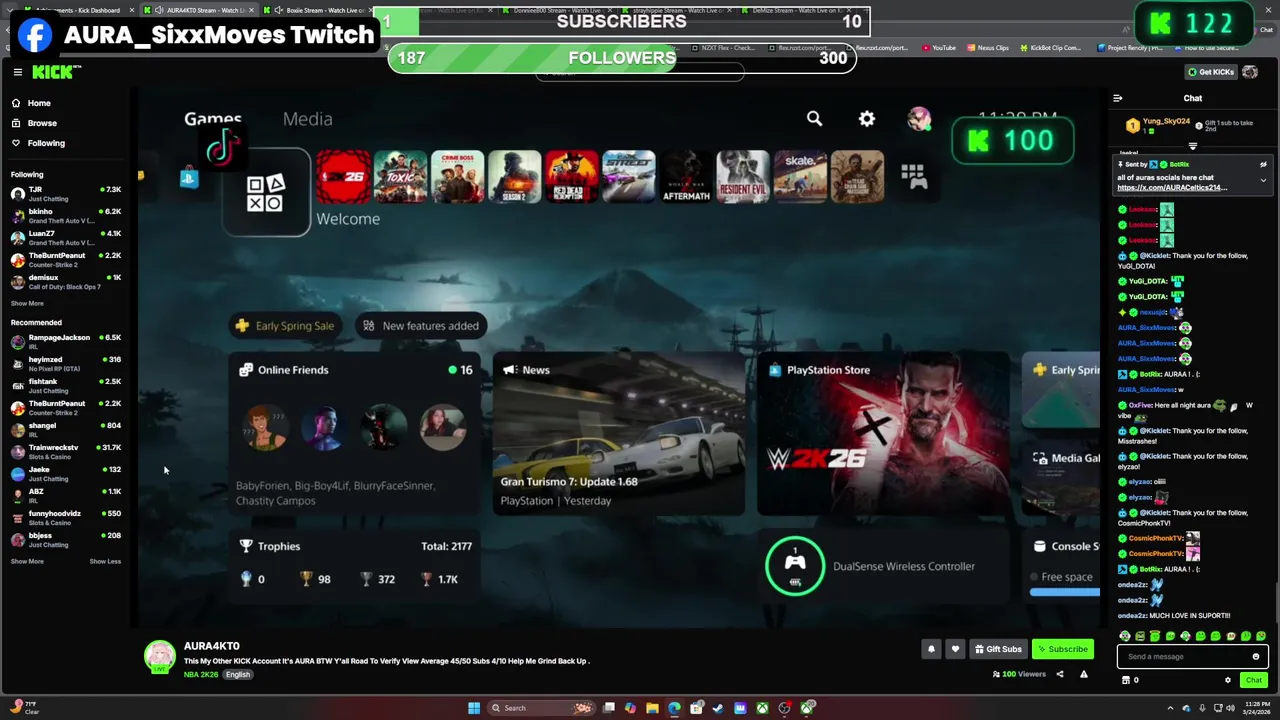Show less recommended channels
This screenshot has width=1280, height=720.
[105, 561]
